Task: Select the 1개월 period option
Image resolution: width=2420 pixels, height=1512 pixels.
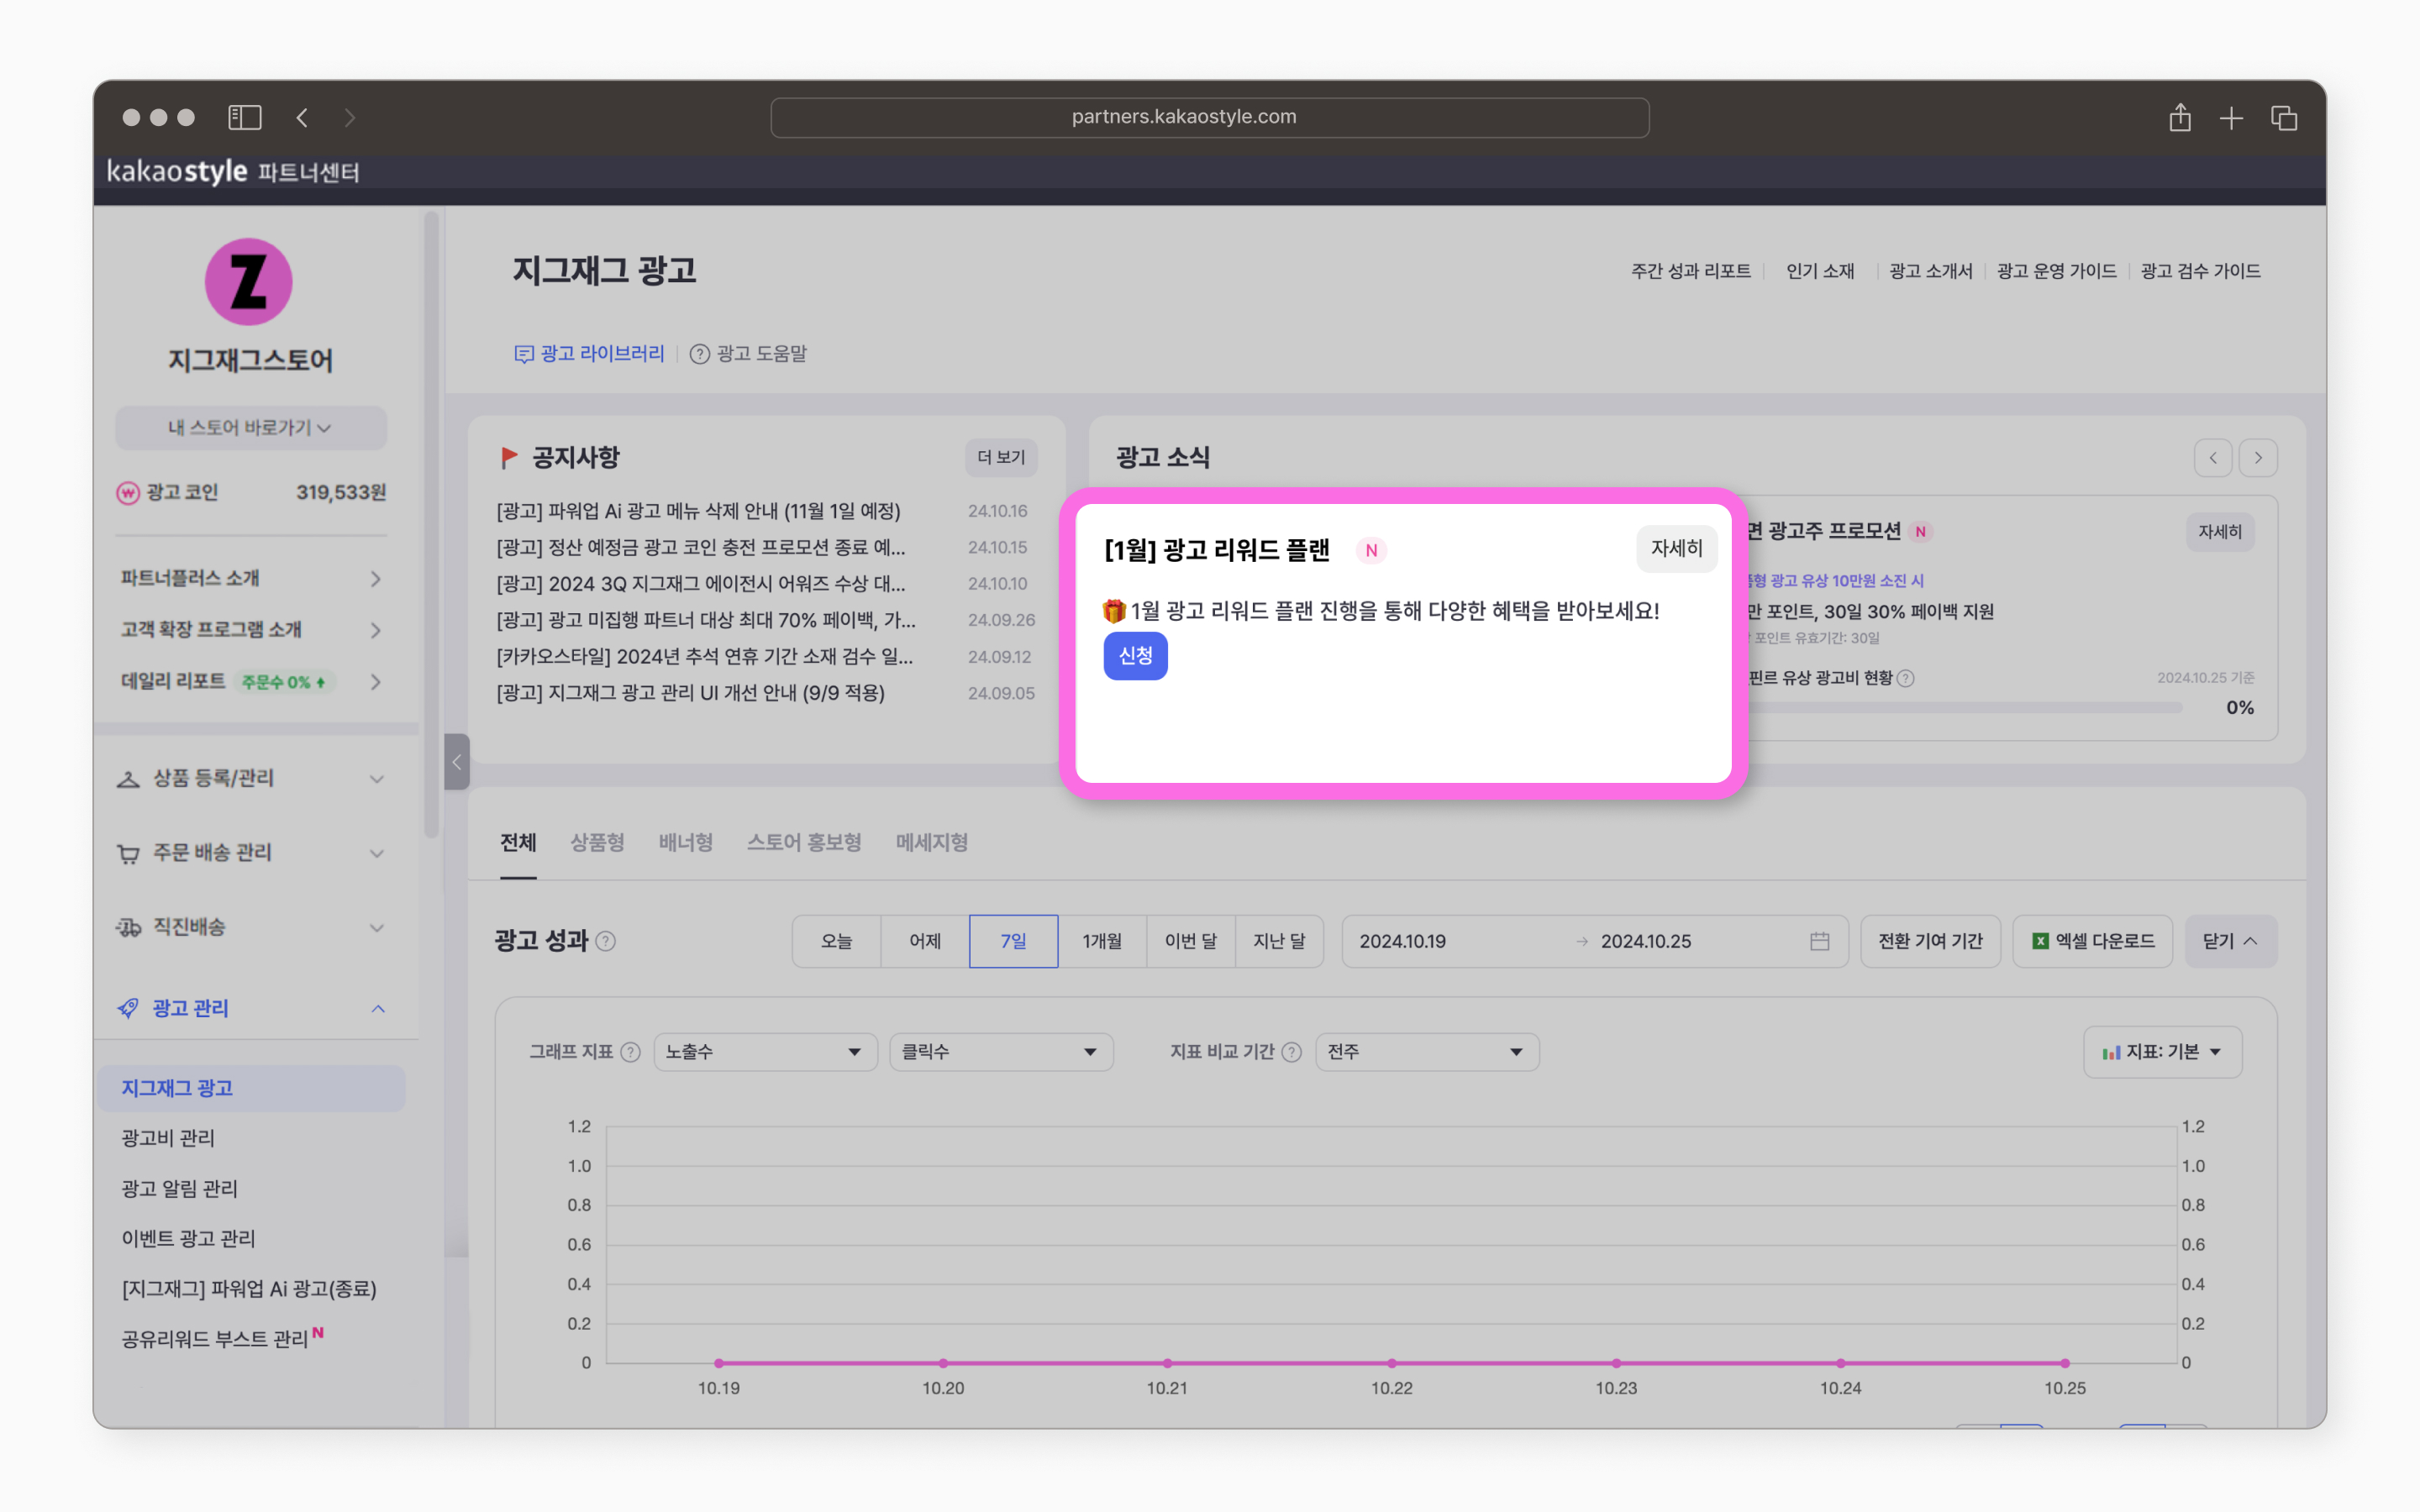Action: click(1102, 941)
